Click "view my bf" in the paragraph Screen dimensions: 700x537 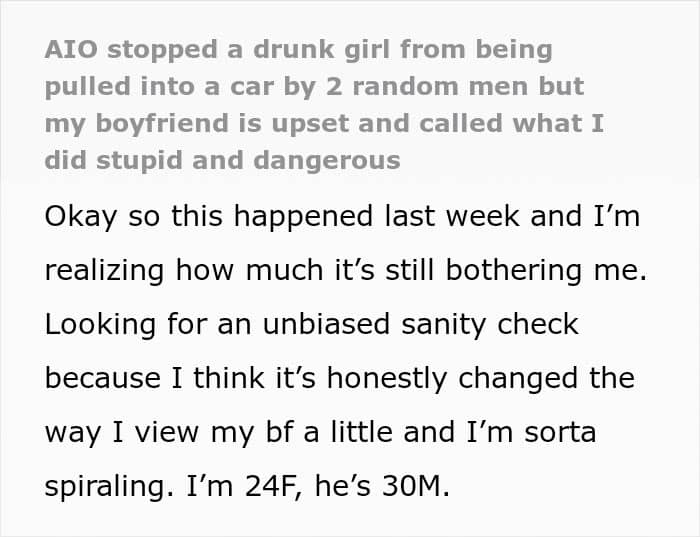(215, 433)
